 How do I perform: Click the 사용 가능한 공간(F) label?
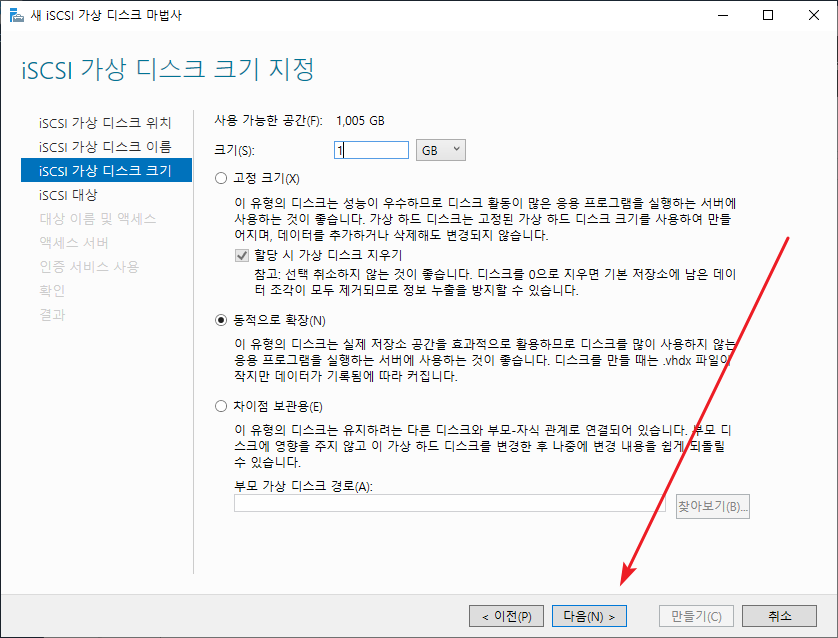tap(268, 121)
